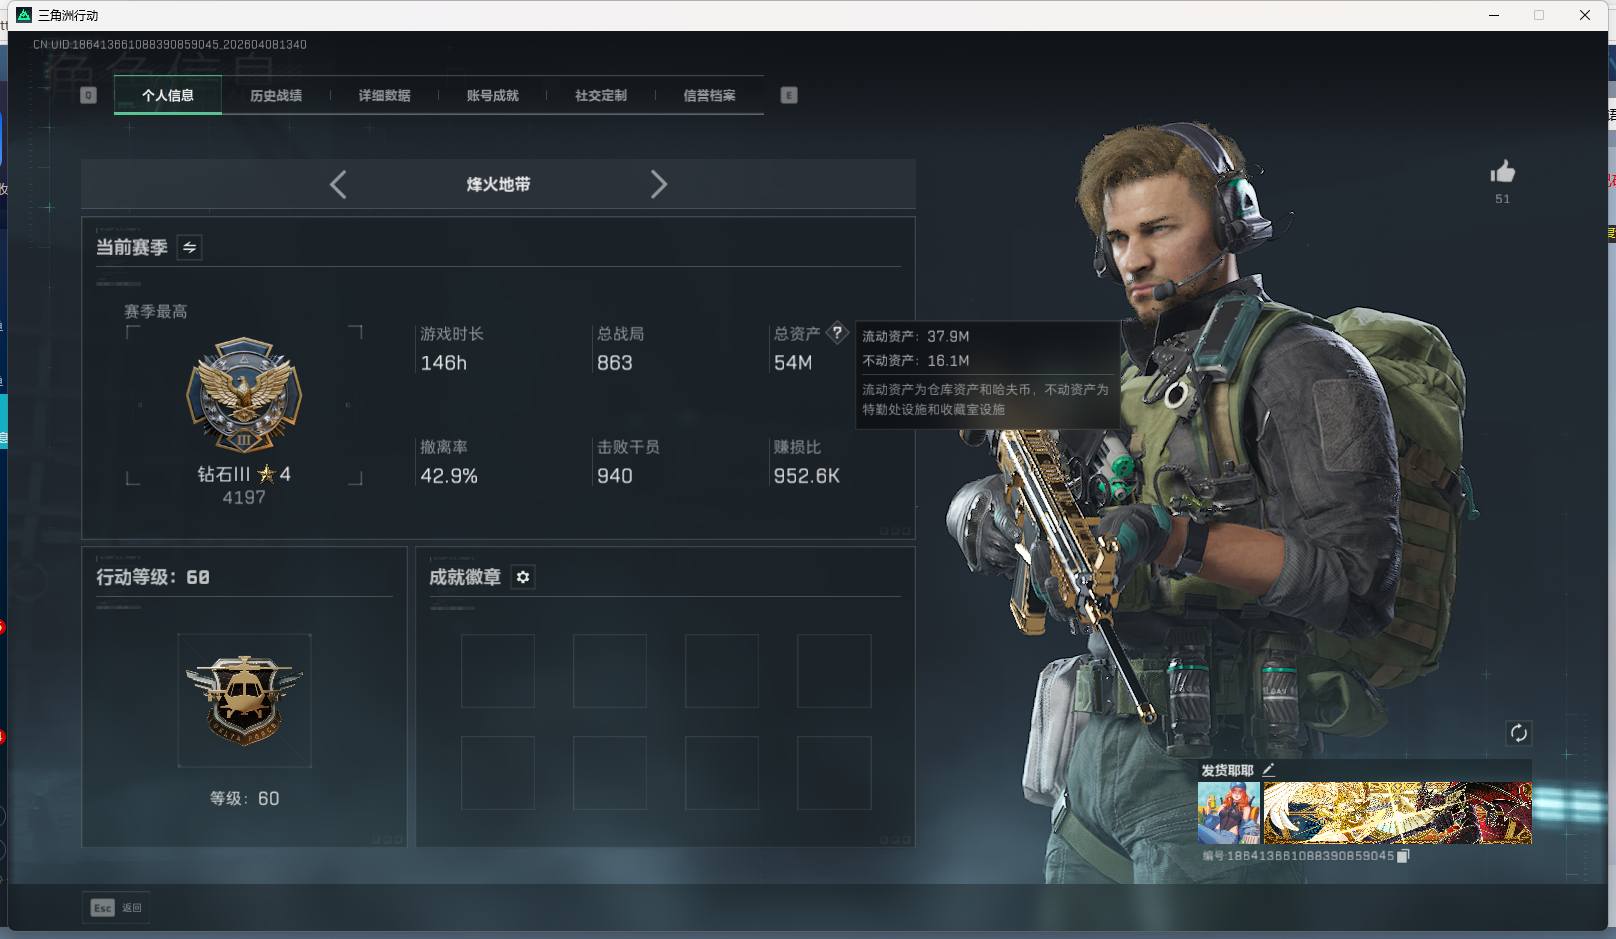1616x939 pixels.
Task: Click left arrow to switch from 烽火地带
Action: (338, 184)
